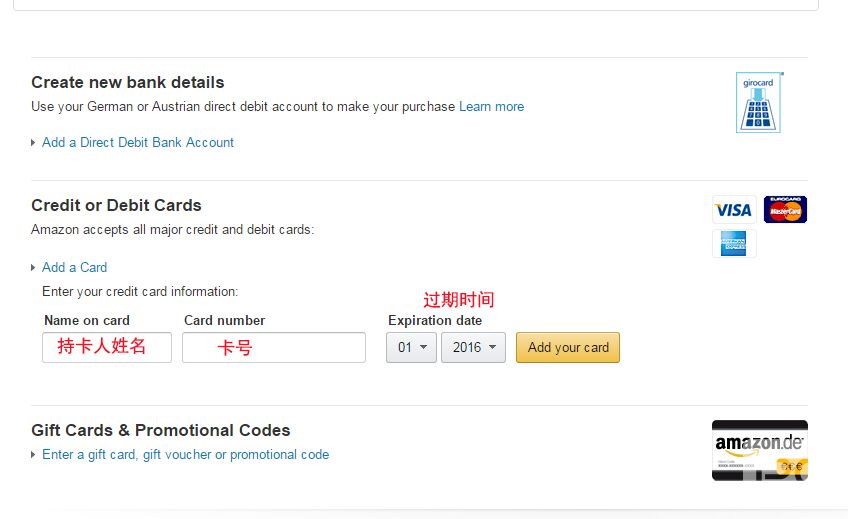Click the girocard logo icon
Viewport: 848px width, 519px height.
[x=758, y=102]
